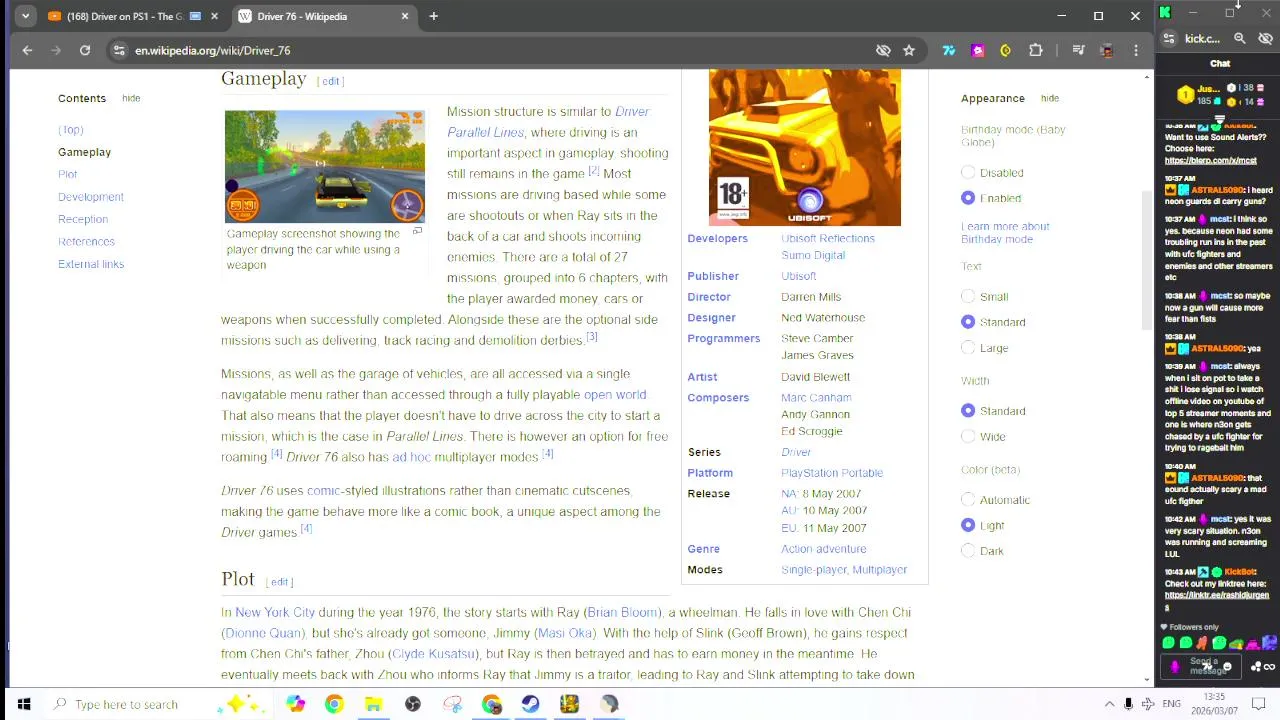Learn more about Birthday mode link
1280x720 pixels.
click(x=1005, y=233)
